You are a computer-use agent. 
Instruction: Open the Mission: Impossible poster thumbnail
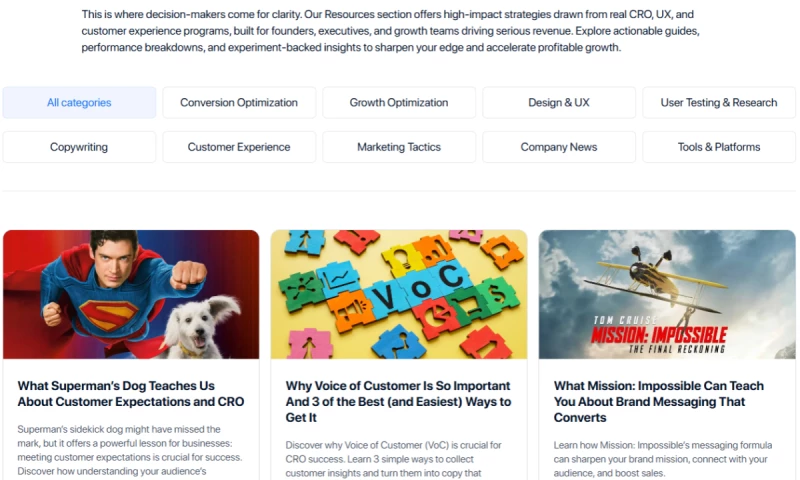click(x=667, y=294)
